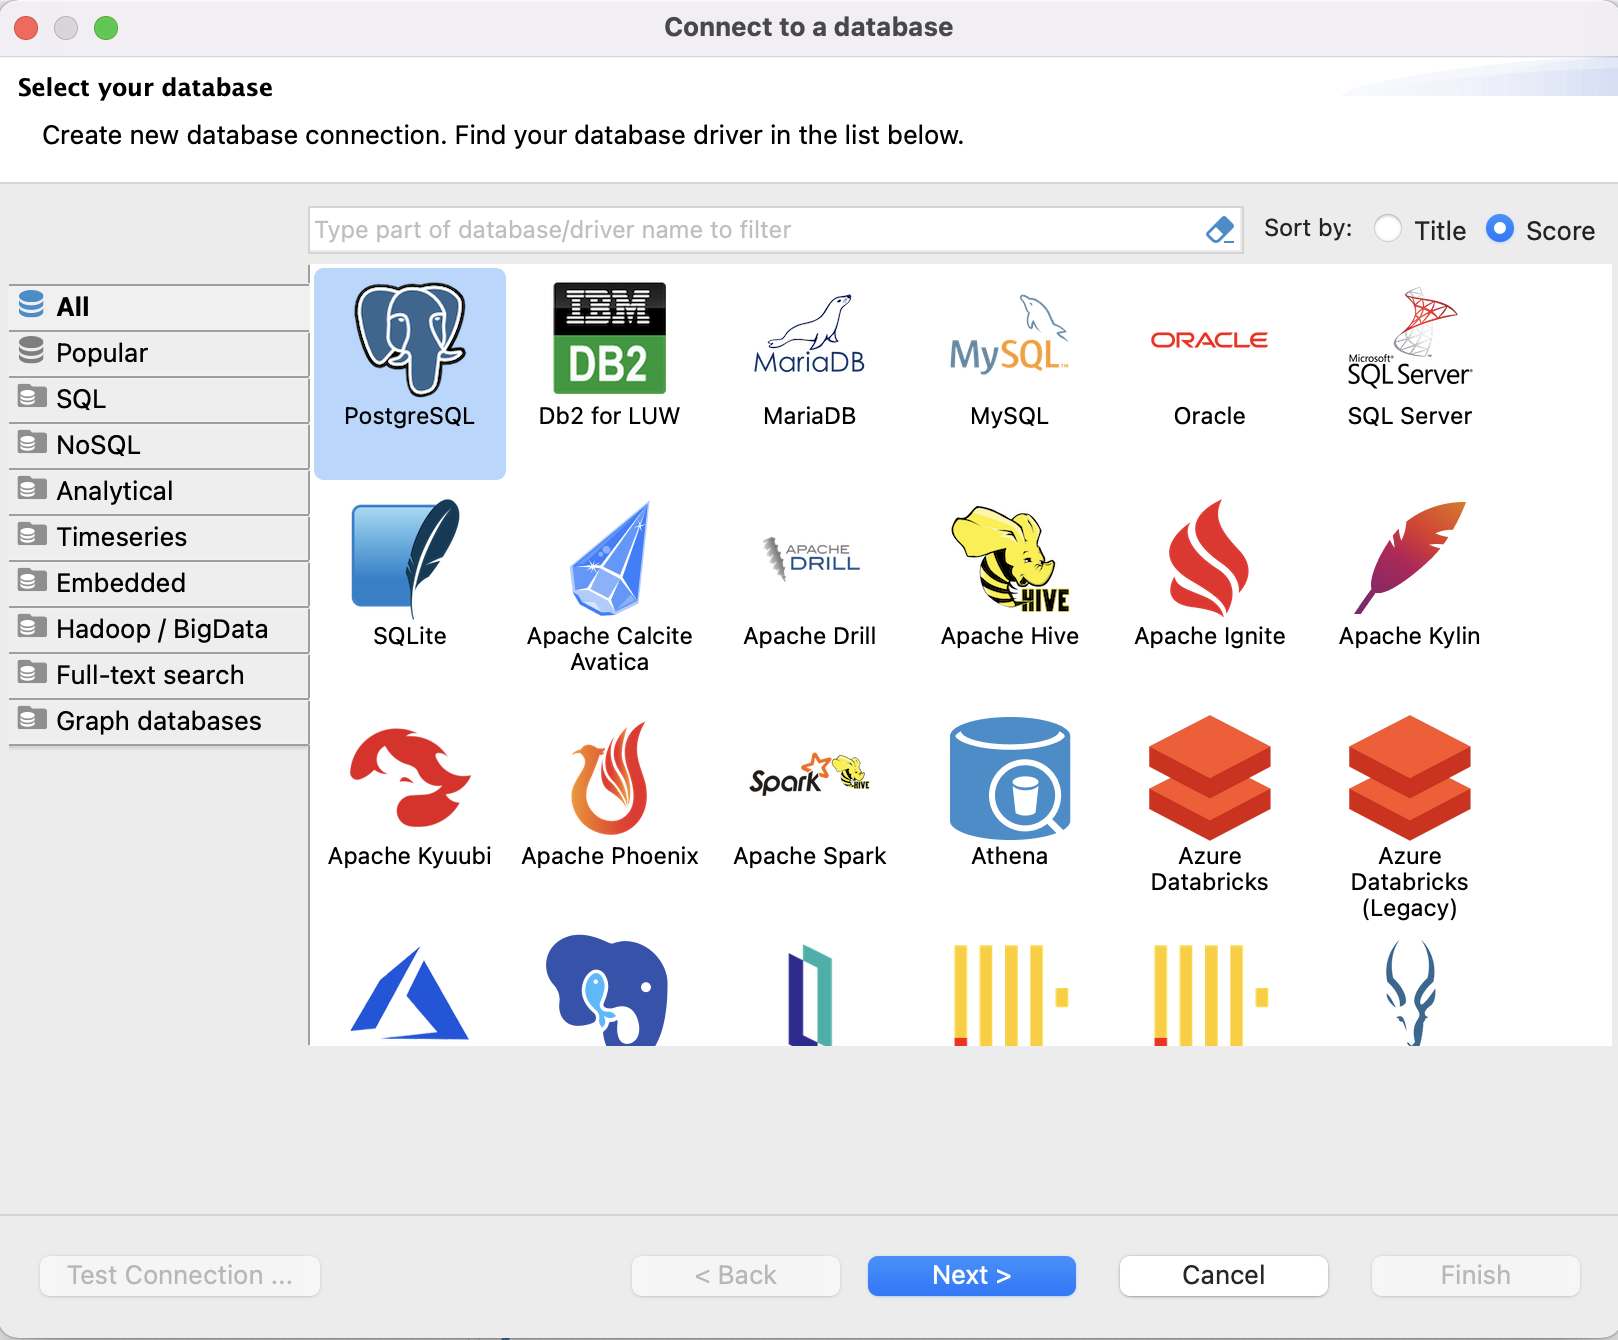1618x1340 pixels.
Task: Zoom window with green title-bar button
Action: [106, 28]
